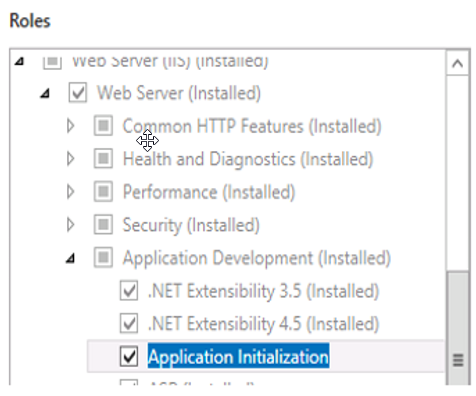Collapse the Application Development node
The width and height of the screenshot is (476, 396).
[x=70, y=258]
